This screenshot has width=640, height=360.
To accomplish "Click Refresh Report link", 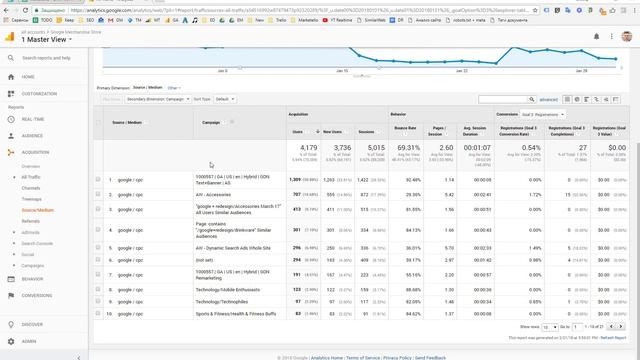I will (613, 338).
